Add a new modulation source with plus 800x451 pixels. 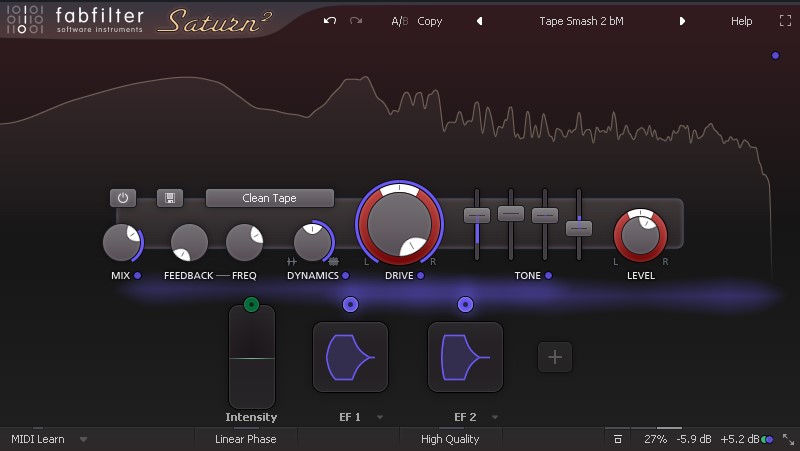coord(555,357)
